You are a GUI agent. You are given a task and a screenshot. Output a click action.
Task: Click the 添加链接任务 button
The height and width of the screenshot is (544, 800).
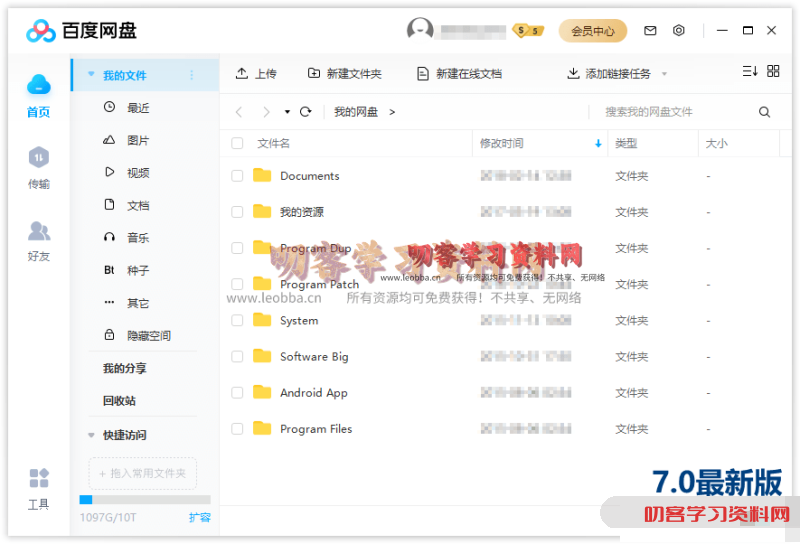tap(609, 74)
